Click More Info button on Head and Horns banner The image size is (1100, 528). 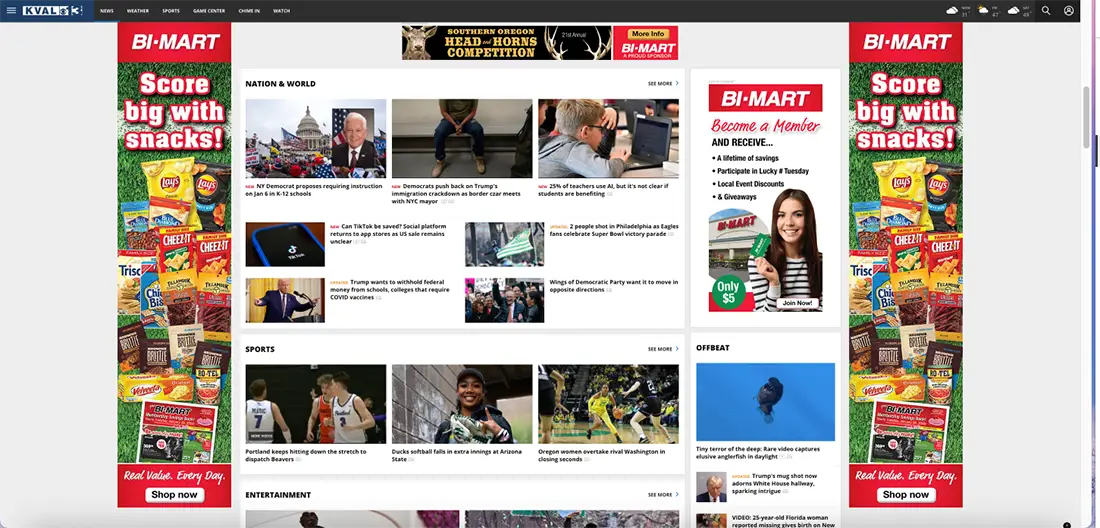pyautogui.click(x=648, y=34)
